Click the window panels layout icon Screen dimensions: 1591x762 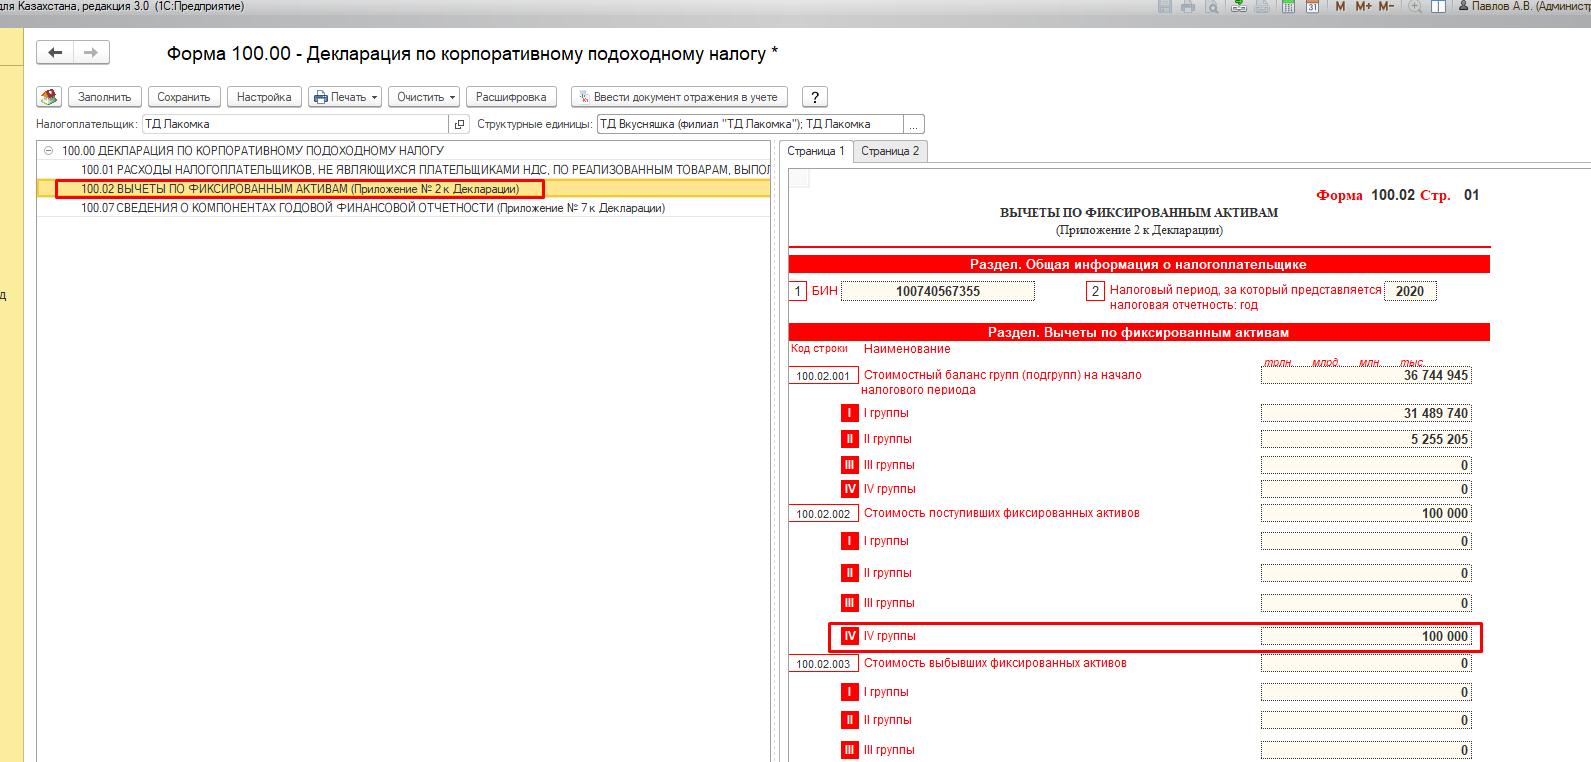point(1438,6)
